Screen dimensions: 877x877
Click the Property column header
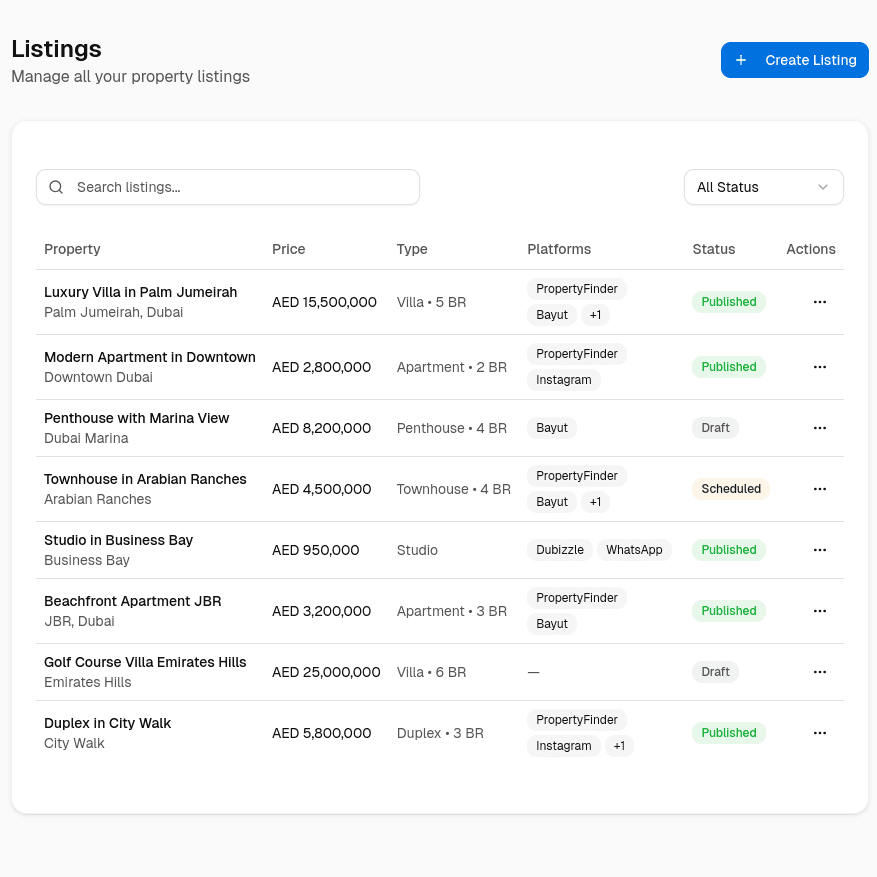[72, 249]
